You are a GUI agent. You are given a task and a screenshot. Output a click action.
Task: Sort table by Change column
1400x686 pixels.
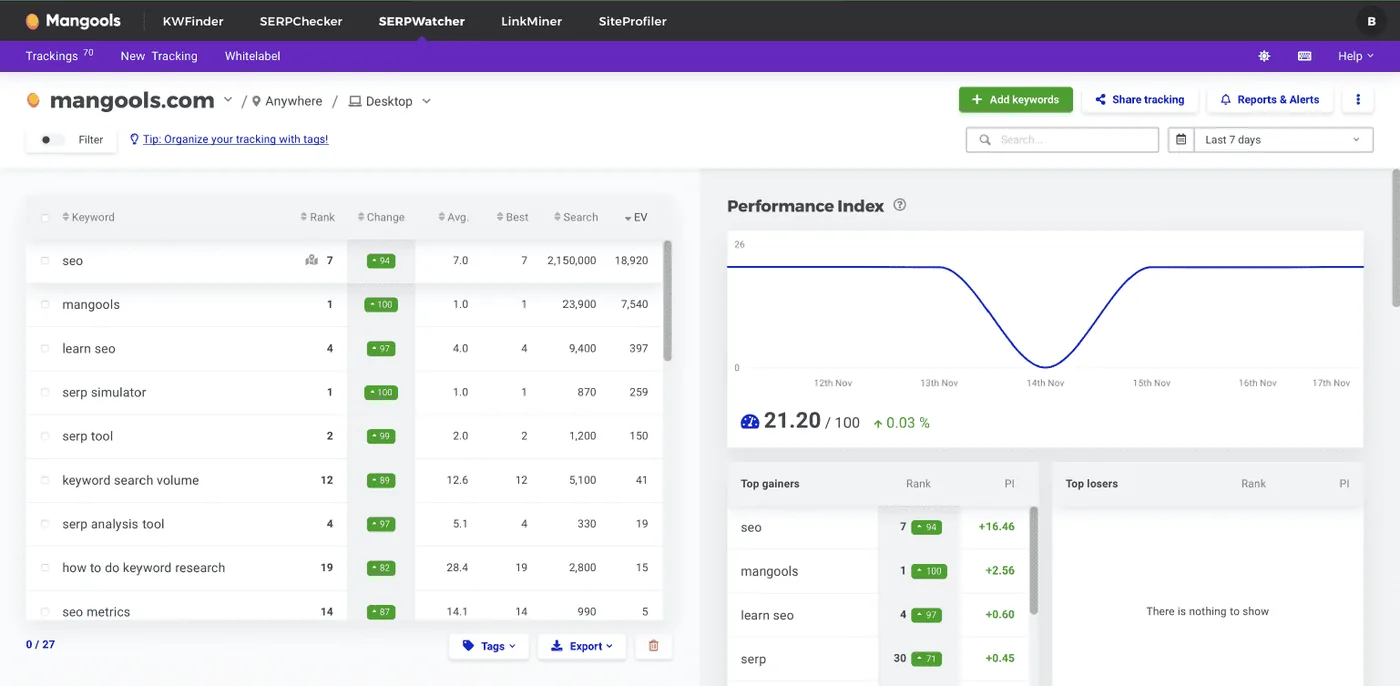(381, 217)
